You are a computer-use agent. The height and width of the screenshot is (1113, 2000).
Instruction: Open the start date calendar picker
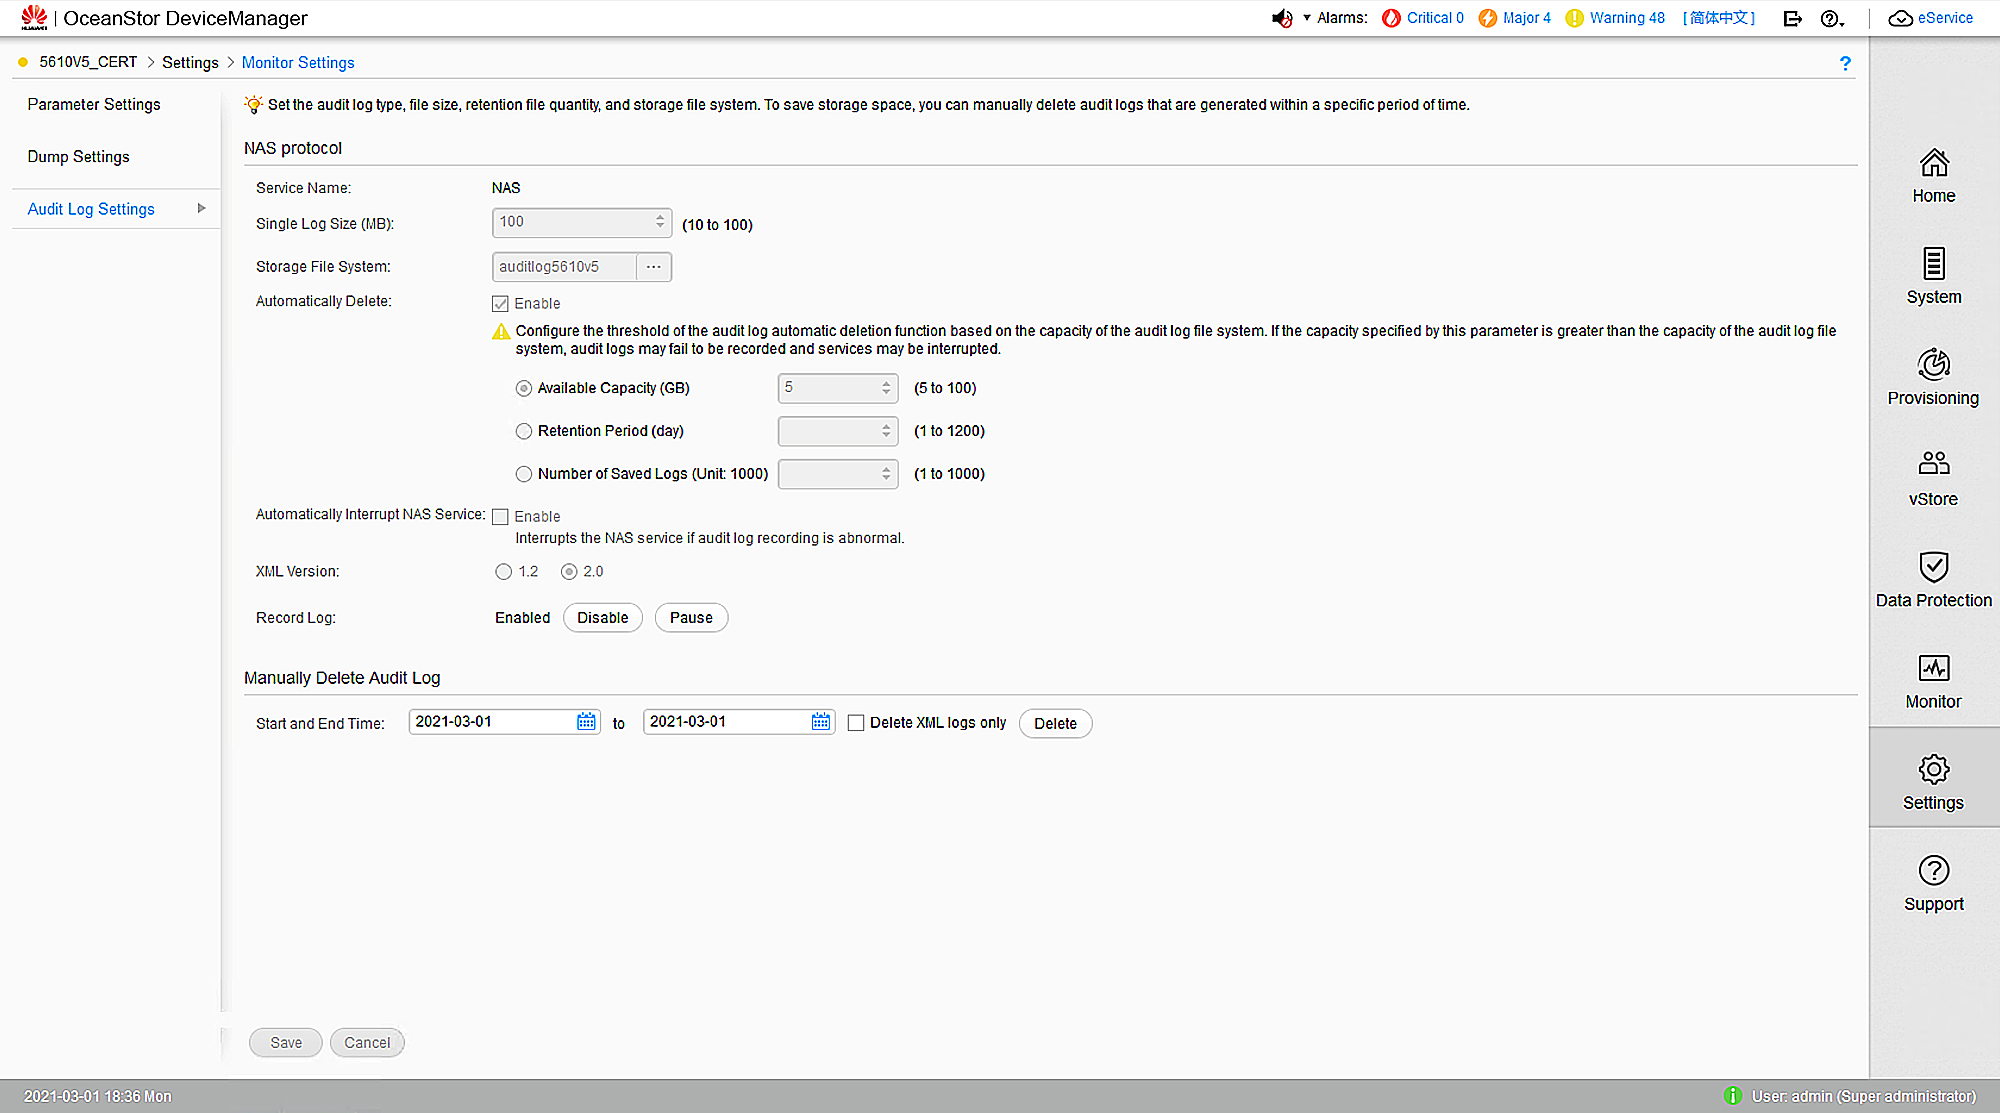[585, 721]
